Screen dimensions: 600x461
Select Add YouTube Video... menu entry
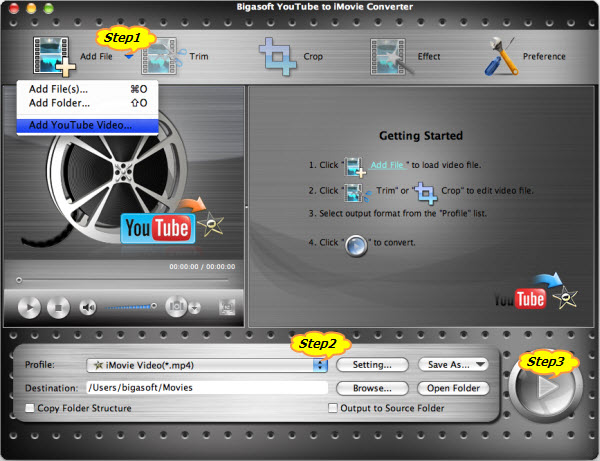pos(87,125)
